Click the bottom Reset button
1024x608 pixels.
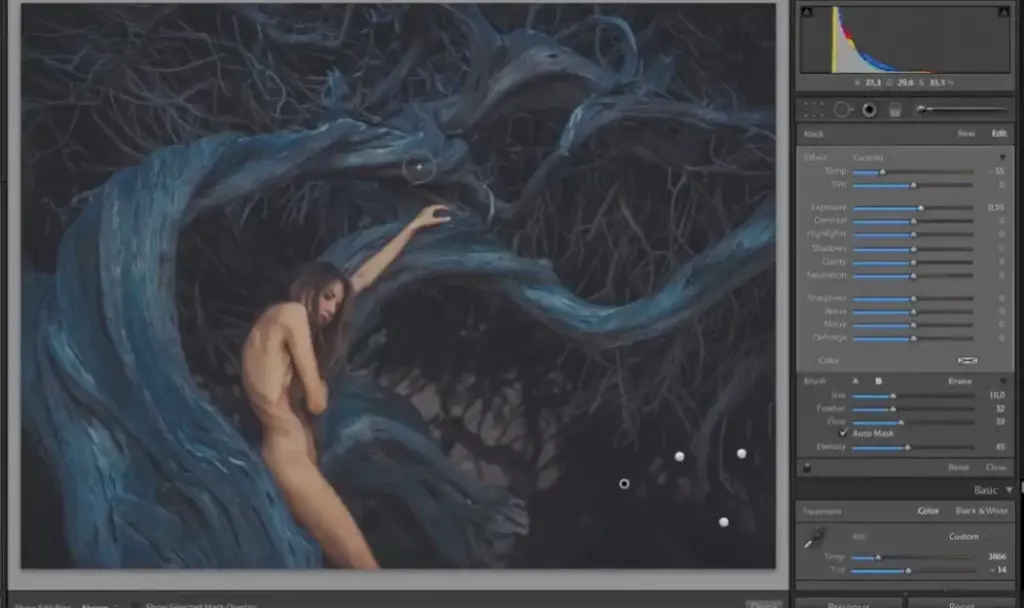(961, 604)
